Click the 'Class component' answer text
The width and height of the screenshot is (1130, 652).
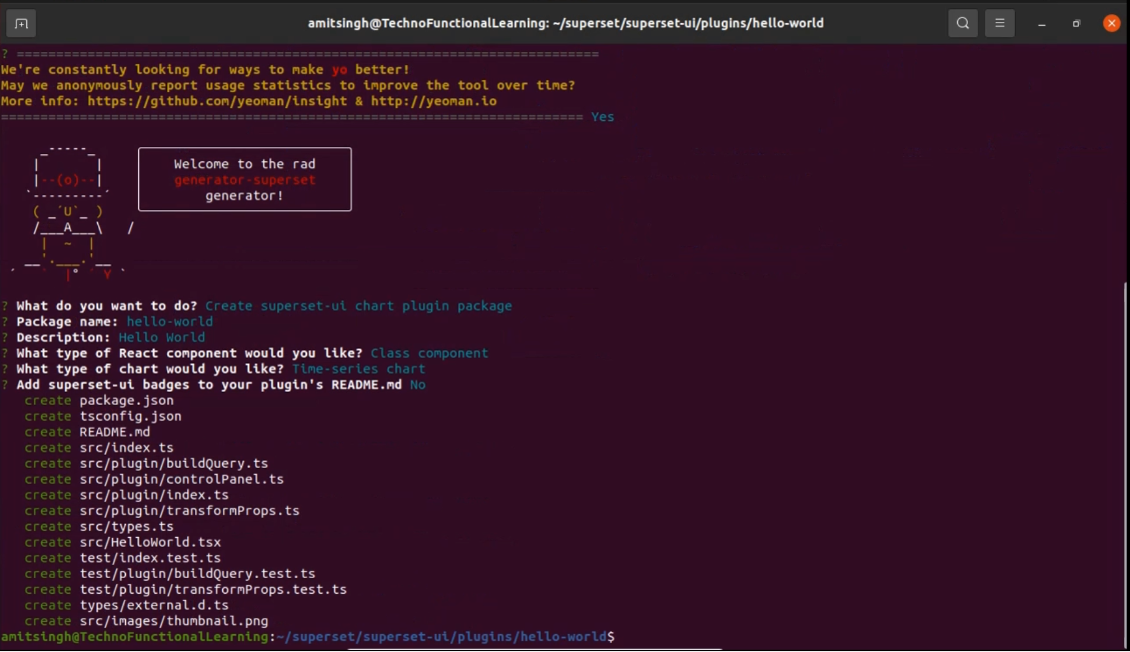(429, 353)
